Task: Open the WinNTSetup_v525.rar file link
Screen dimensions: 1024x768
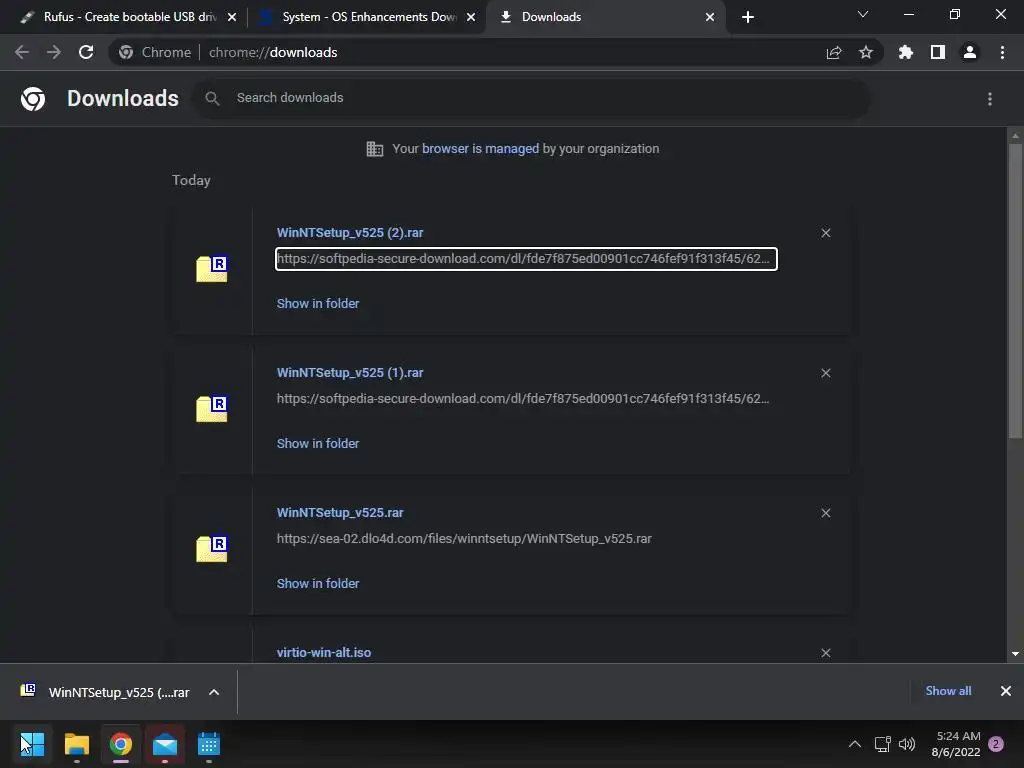Action: 340,513
